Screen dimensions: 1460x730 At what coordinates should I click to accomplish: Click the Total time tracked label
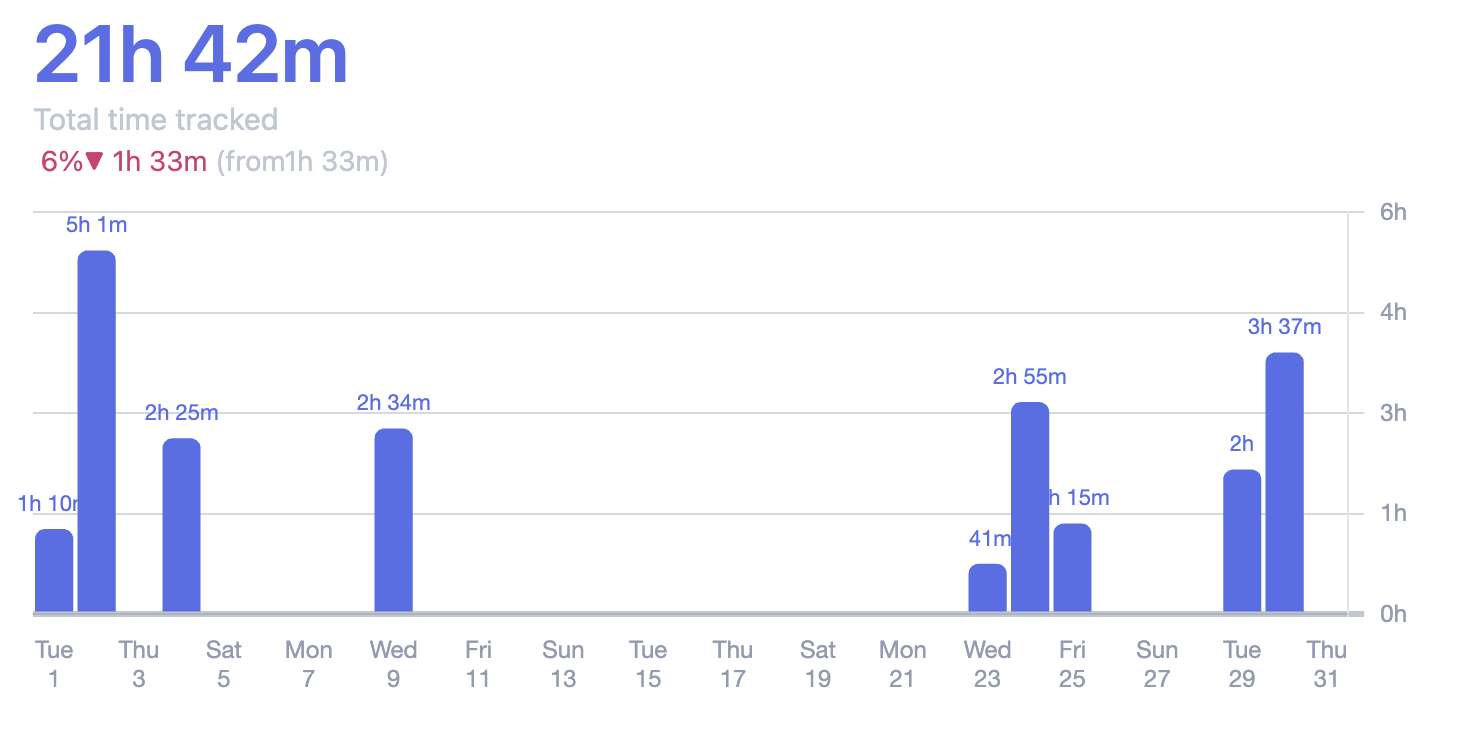[x=156, y=120]
